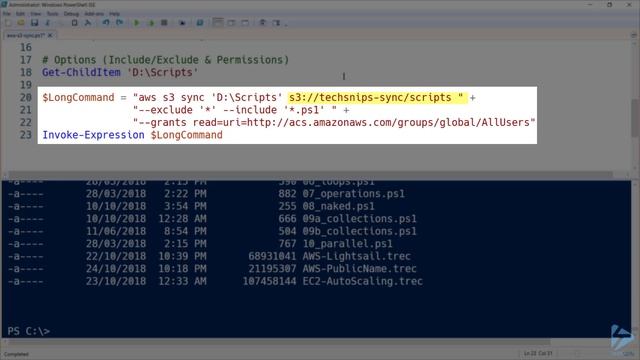
Task: Launch PowerShell.exe from the blue console icon
Action: [200, 23]
